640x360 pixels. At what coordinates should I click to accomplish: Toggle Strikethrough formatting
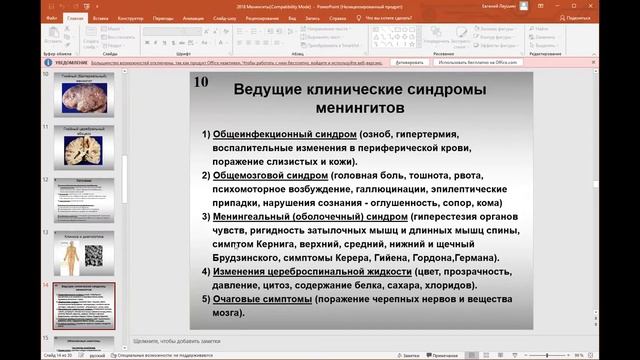pos(182,42)
